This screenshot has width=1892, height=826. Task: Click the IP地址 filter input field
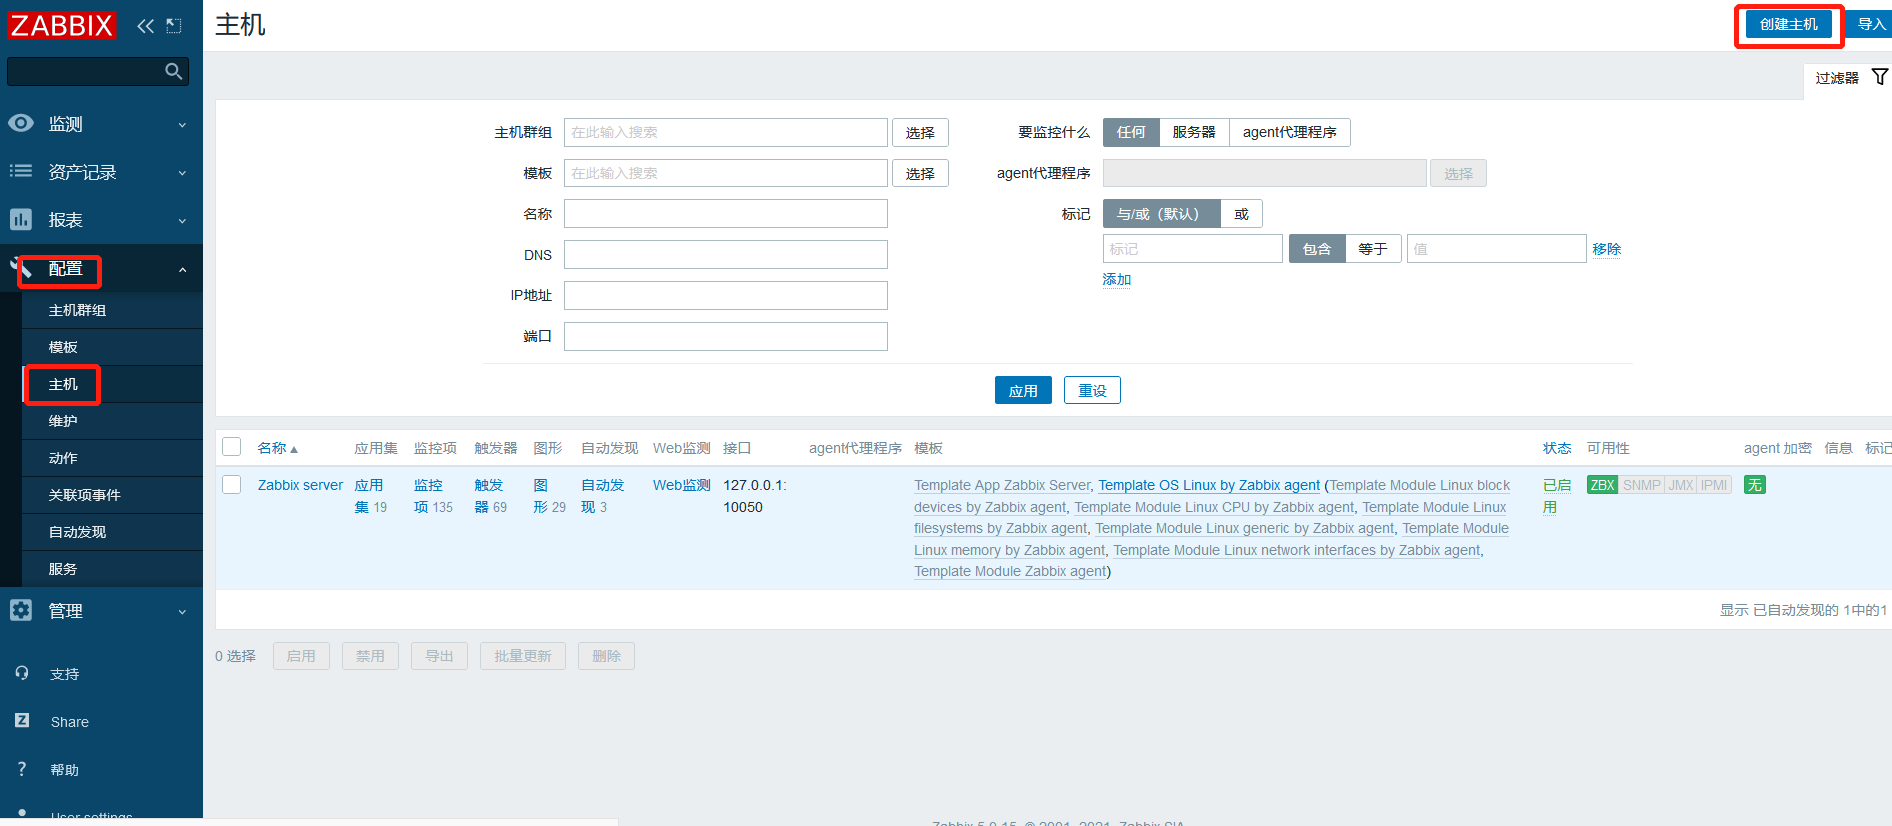click(726, 295)
